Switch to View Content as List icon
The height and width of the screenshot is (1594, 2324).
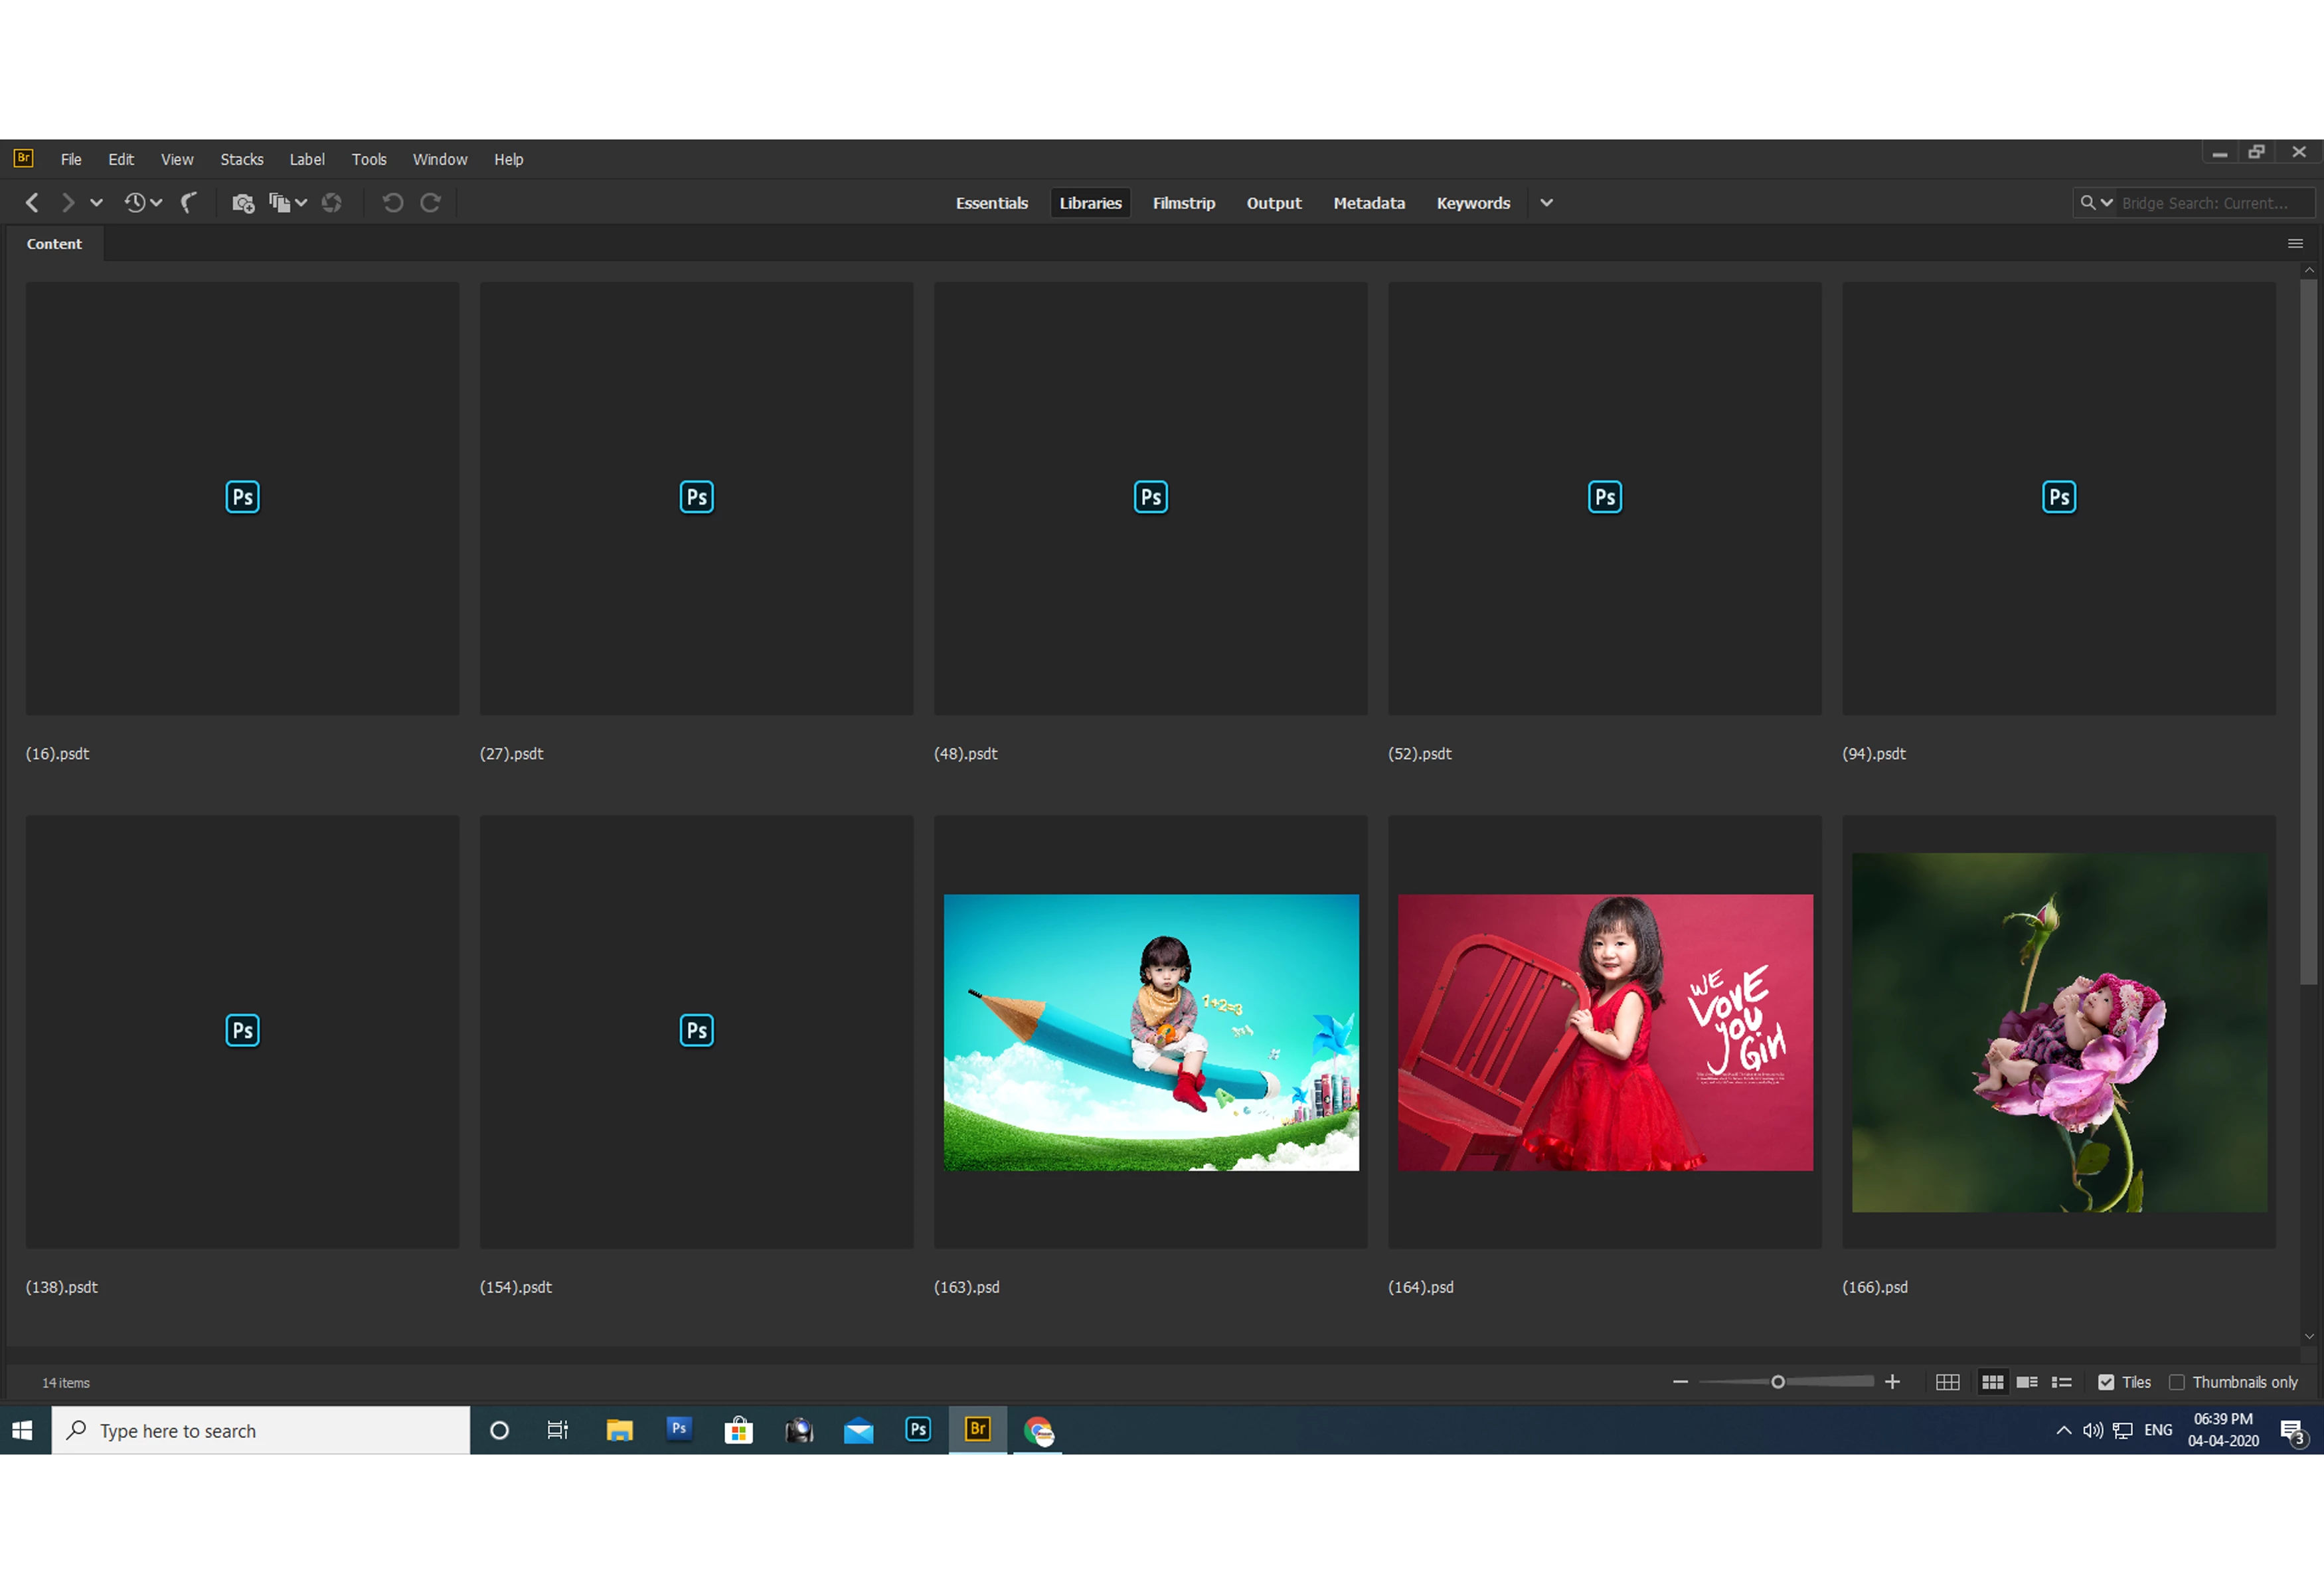coord(2061,1382)
